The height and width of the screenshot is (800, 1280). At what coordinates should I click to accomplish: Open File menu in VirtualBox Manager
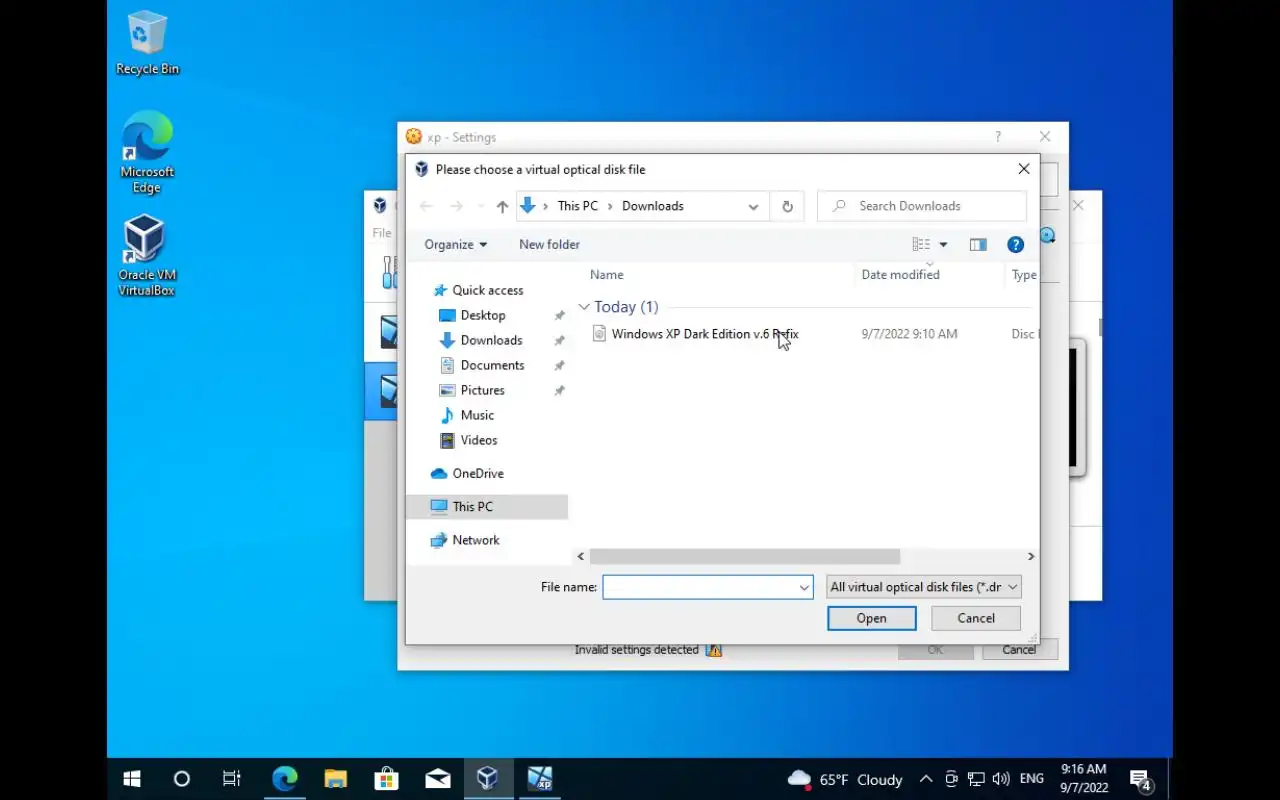pos(382,233)
